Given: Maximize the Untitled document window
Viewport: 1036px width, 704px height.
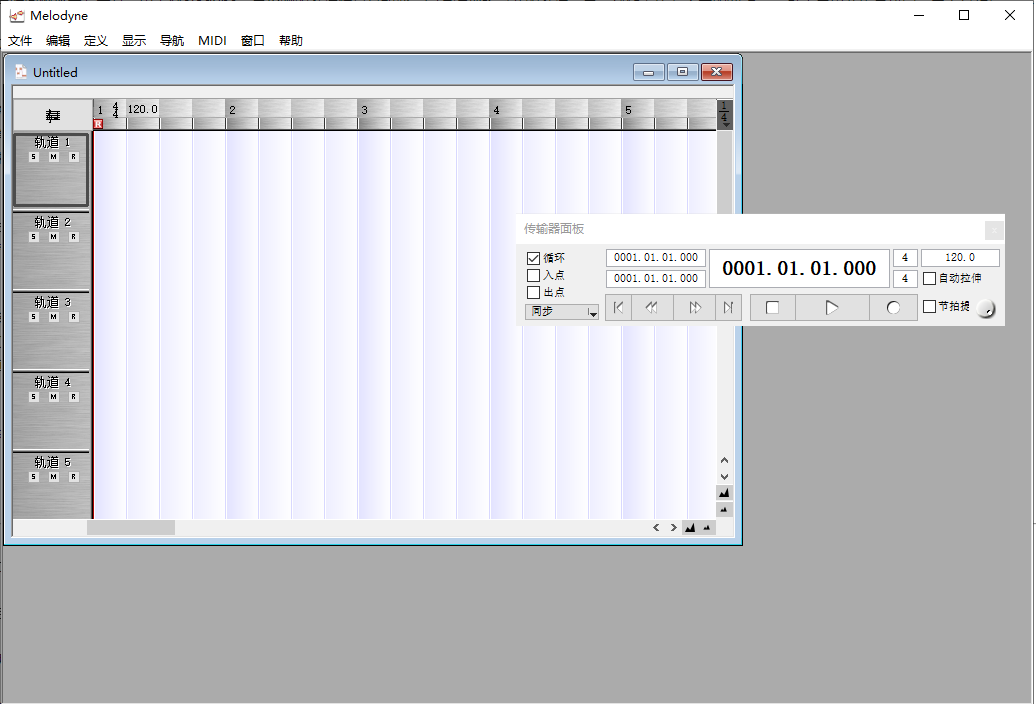Looking at the screenshot, I should [x=683, y=72].
